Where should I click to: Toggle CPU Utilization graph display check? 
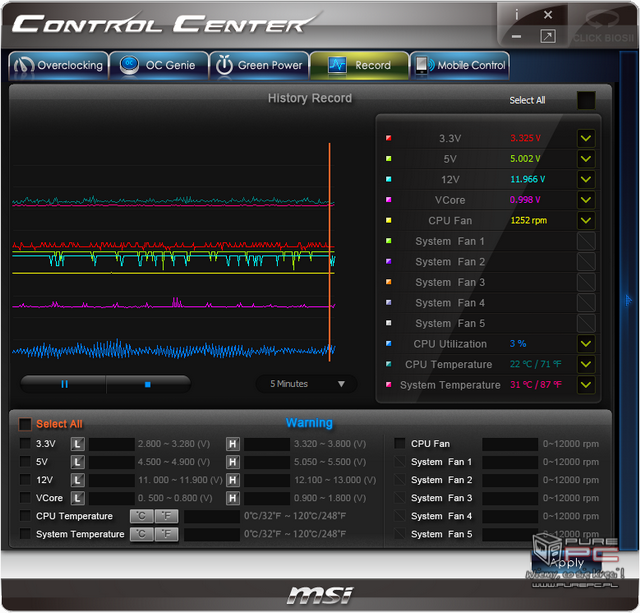[x=586, y=344]
